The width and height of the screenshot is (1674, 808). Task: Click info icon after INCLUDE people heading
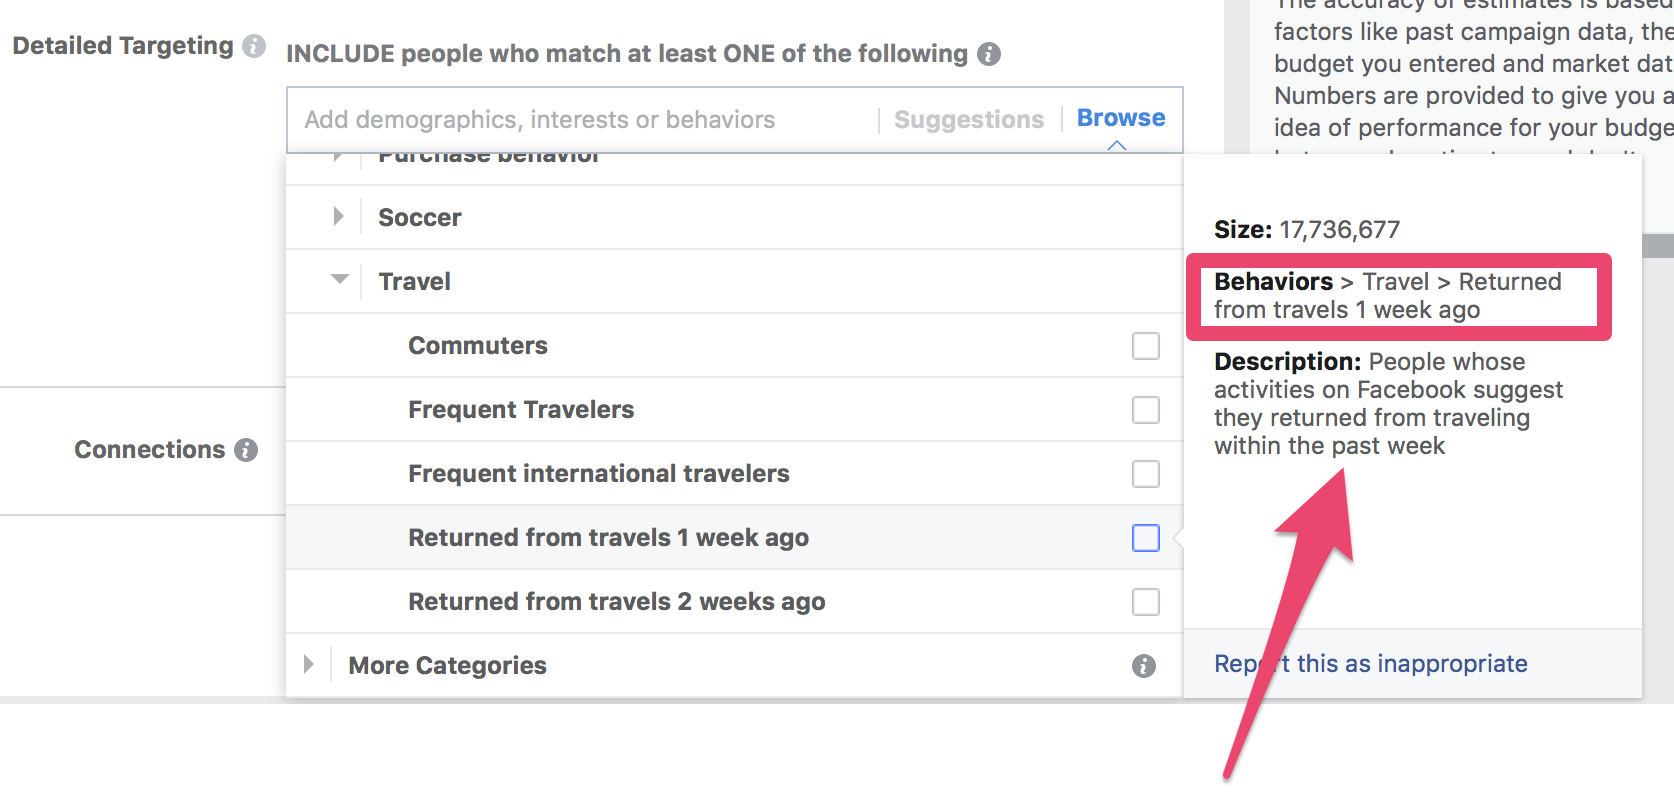pos(989,54)
